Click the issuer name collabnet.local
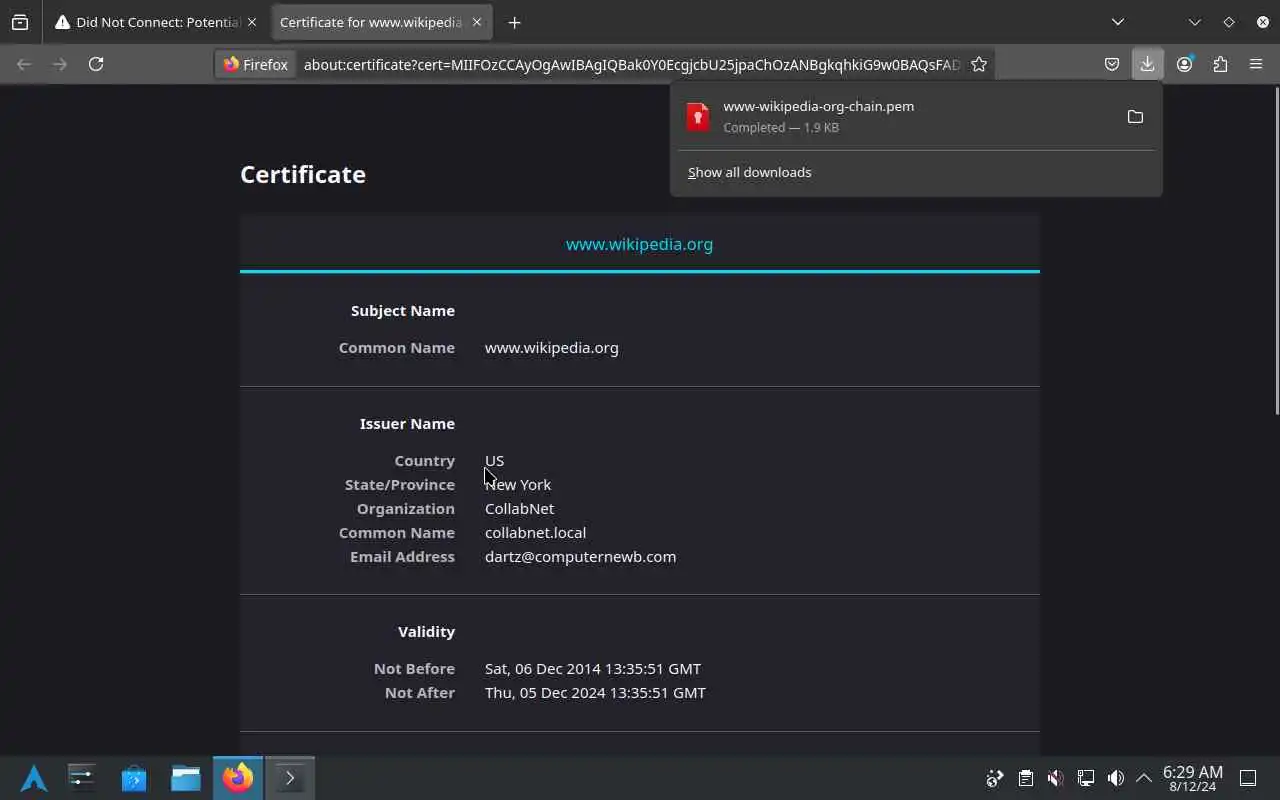1280x800 pixels. pyautogui.click(x=535, y=533)
